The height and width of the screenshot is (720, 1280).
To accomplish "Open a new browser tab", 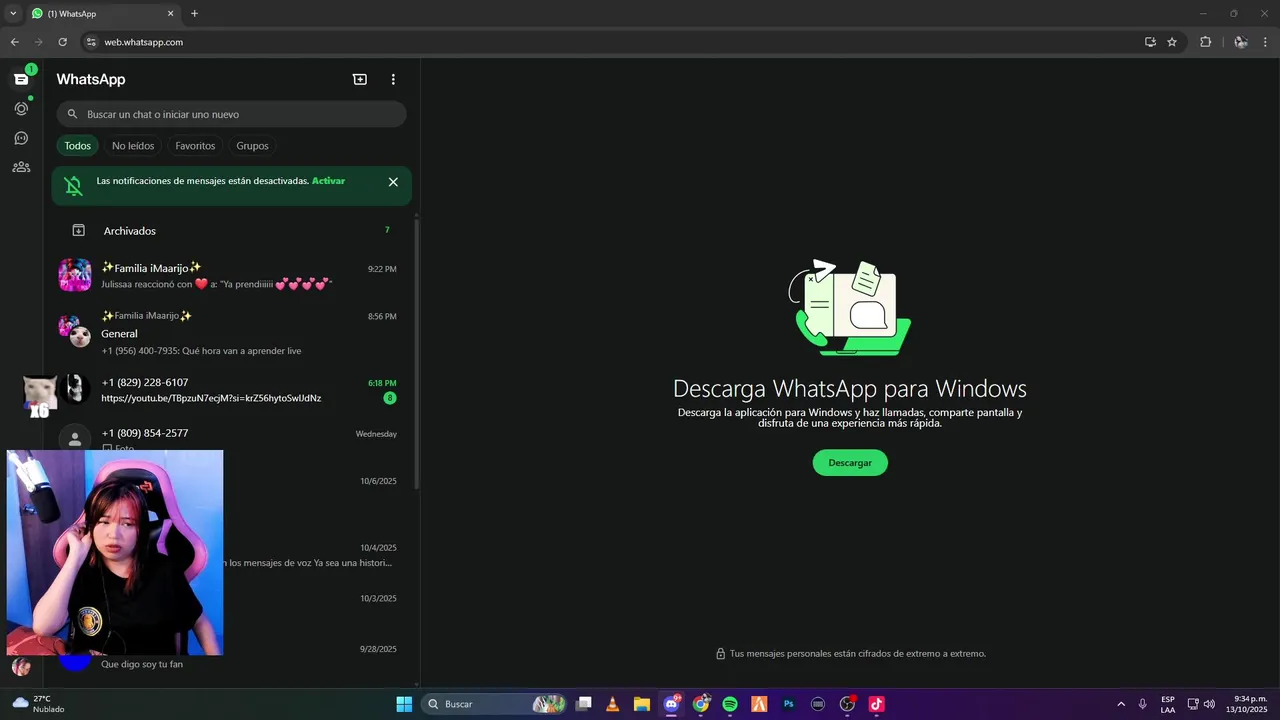I will coord(194,14).
